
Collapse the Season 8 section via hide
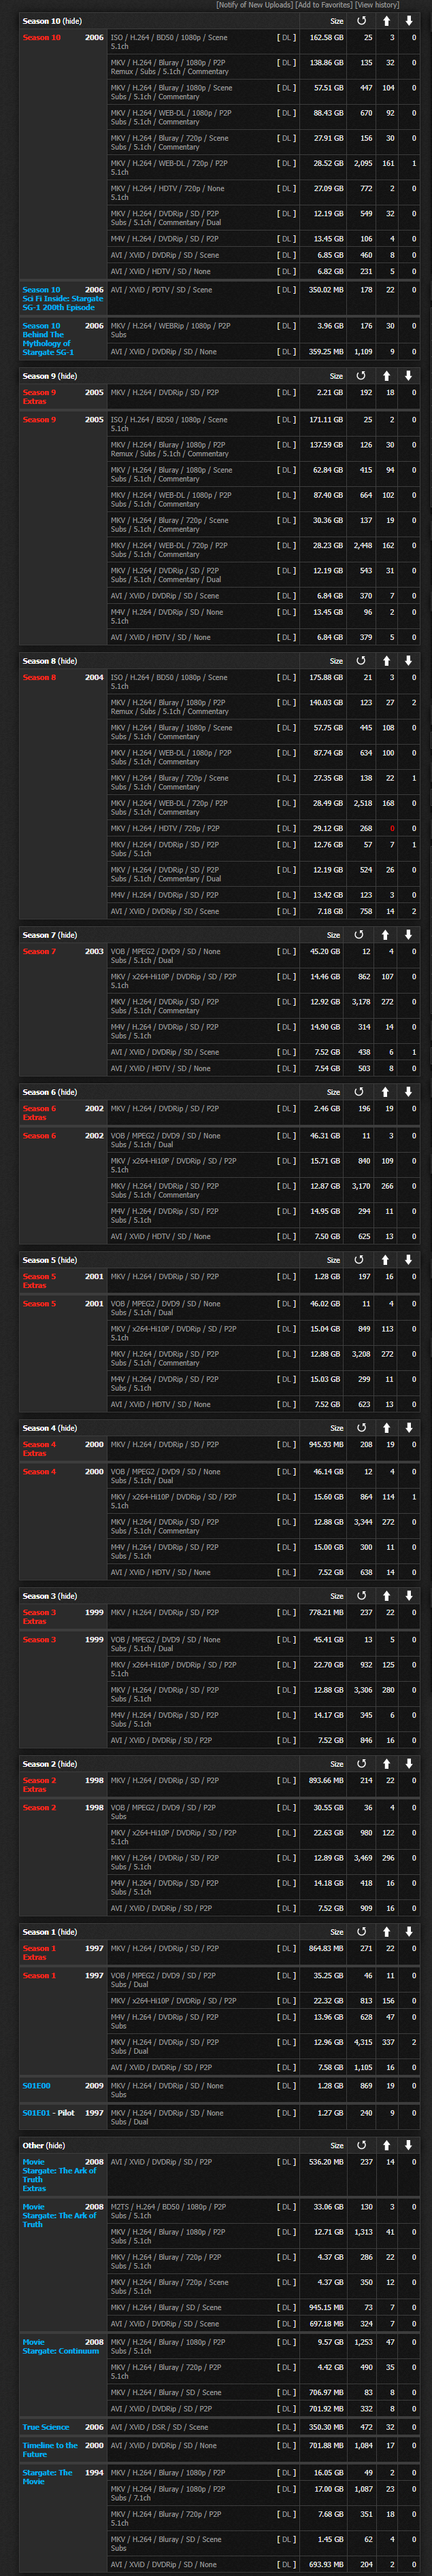(x=67, y=661)
